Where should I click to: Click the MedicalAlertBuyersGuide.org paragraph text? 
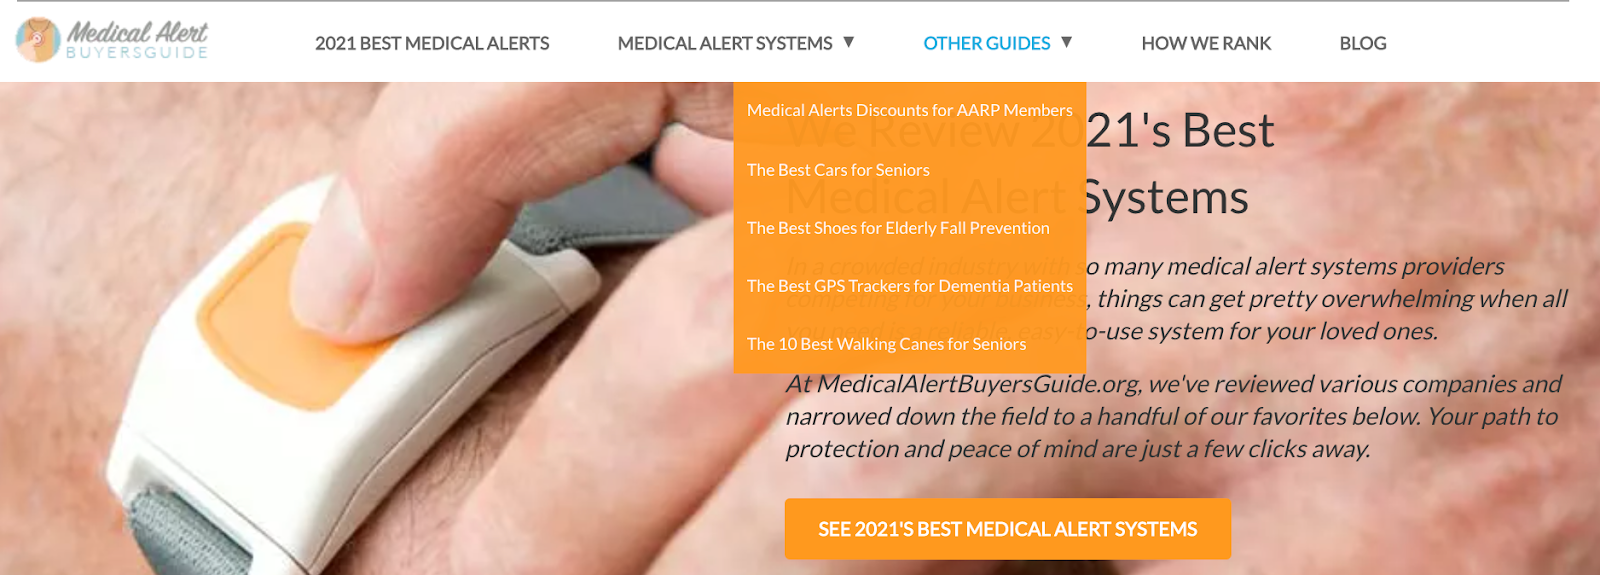[x=1173, y=416]
